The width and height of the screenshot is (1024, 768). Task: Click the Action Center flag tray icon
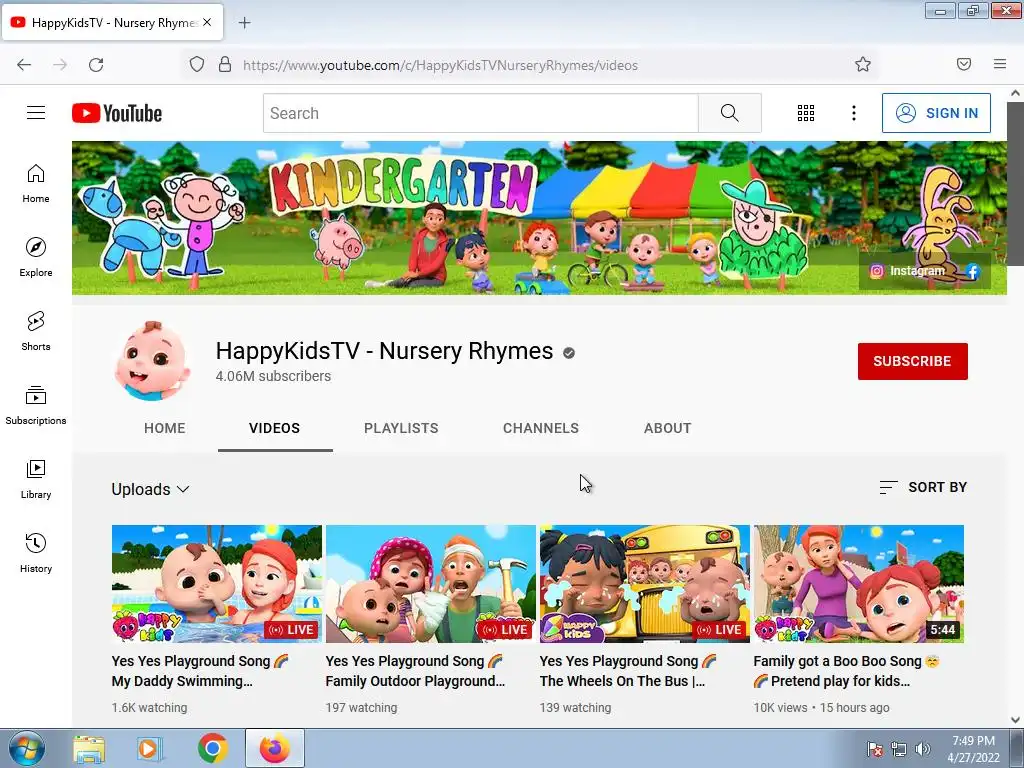point(875,749)
